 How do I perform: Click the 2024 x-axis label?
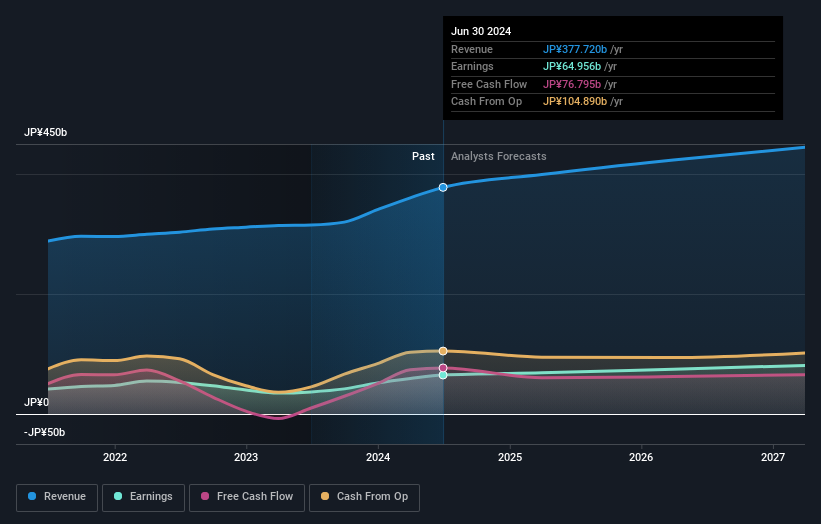pos(378,457)
